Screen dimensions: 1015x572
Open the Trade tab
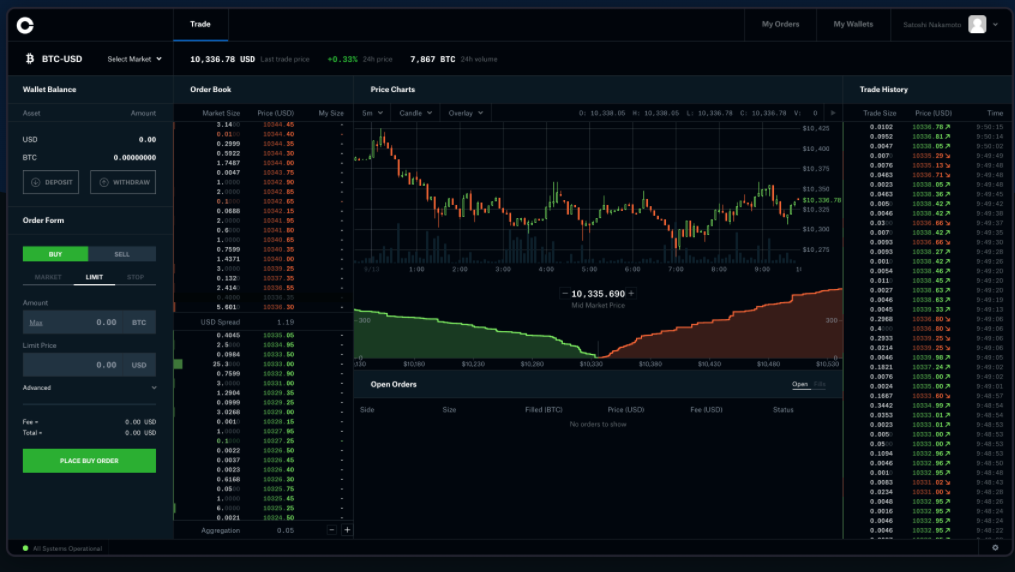(x=200, y=24)
